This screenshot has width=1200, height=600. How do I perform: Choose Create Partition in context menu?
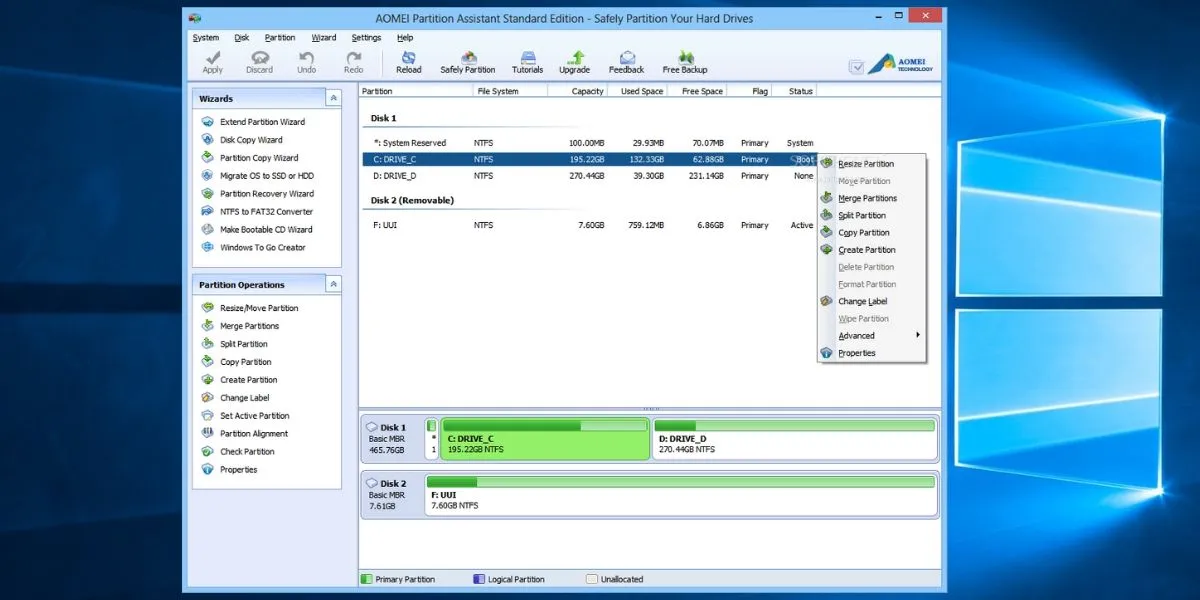(x=872, y=250)
